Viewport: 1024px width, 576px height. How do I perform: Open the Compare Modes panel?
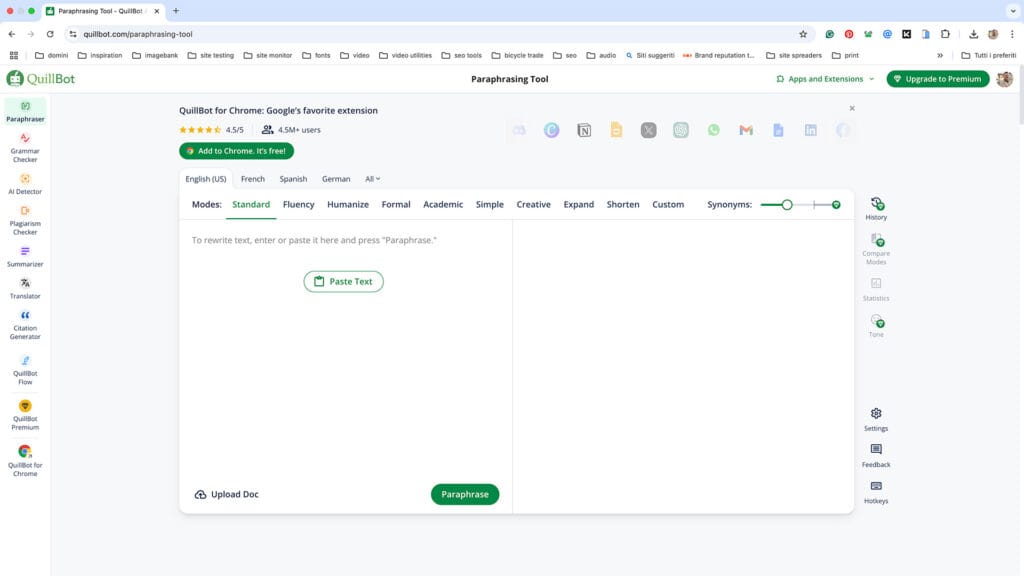[876, 246]
